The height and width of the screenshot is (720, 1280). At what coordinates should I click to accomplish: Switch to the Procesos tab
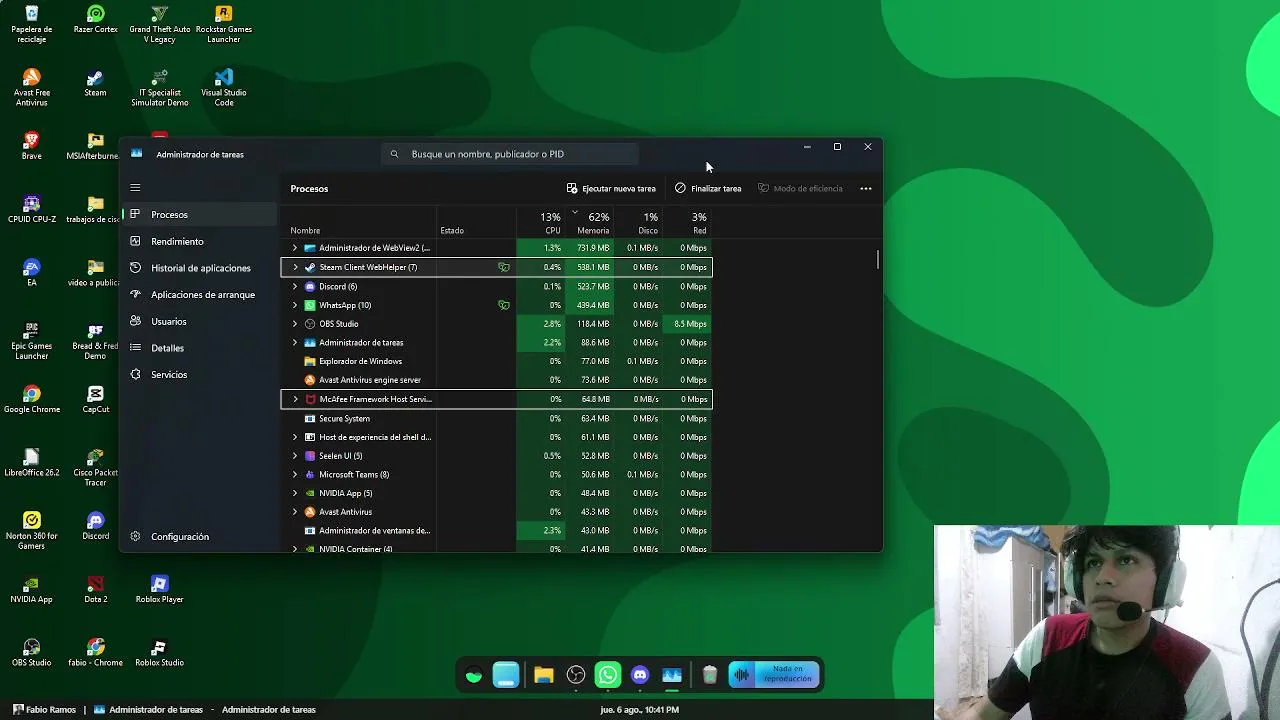(199, 214)
